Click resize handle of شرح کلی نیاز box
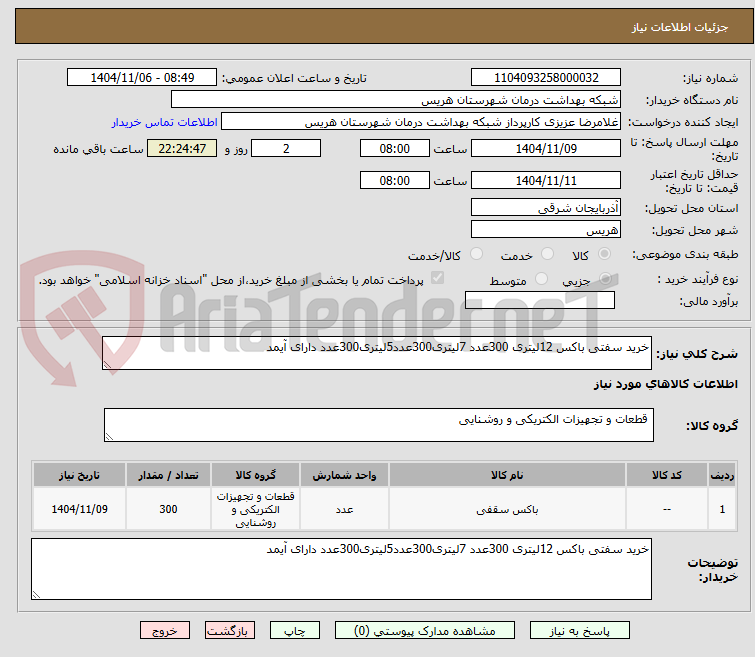The image size is (755, 657). click(x=107, y=365)
